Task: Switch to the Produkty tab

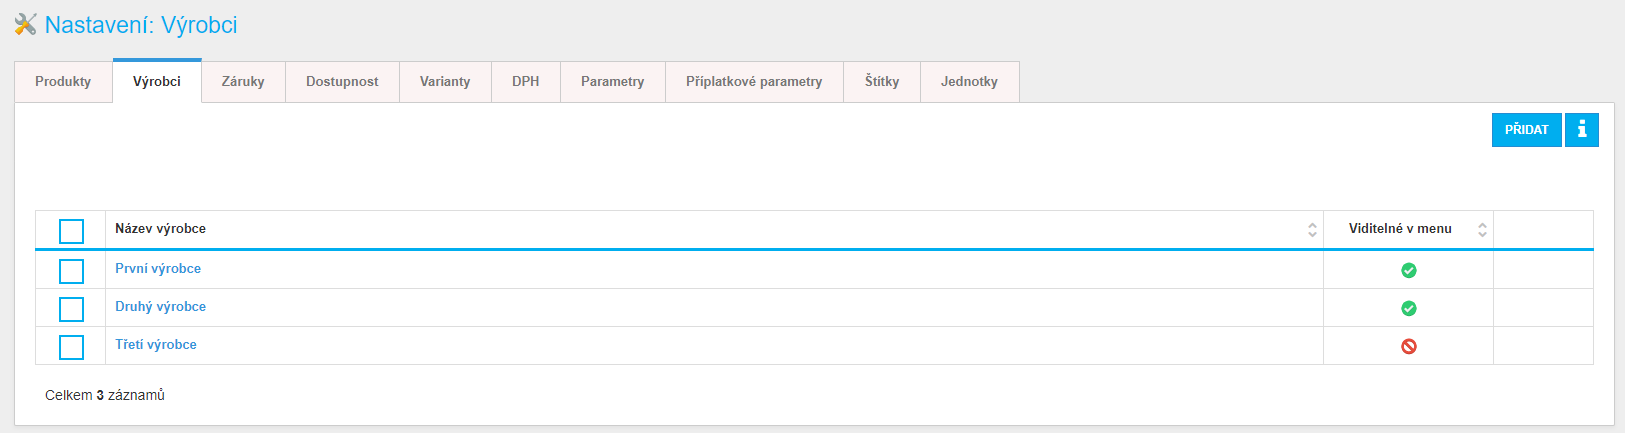Action: coord(63,82)
